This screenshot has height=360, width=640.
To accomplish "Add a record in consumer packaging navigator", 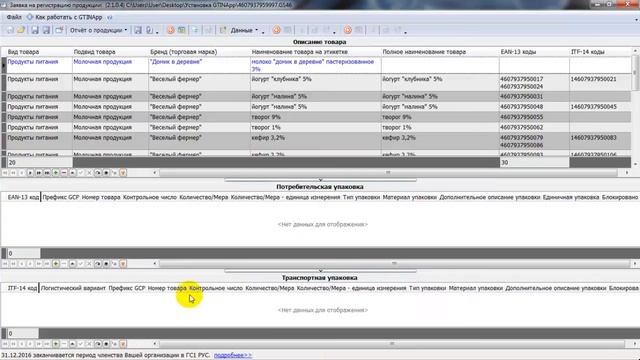I will pos(56,264).
